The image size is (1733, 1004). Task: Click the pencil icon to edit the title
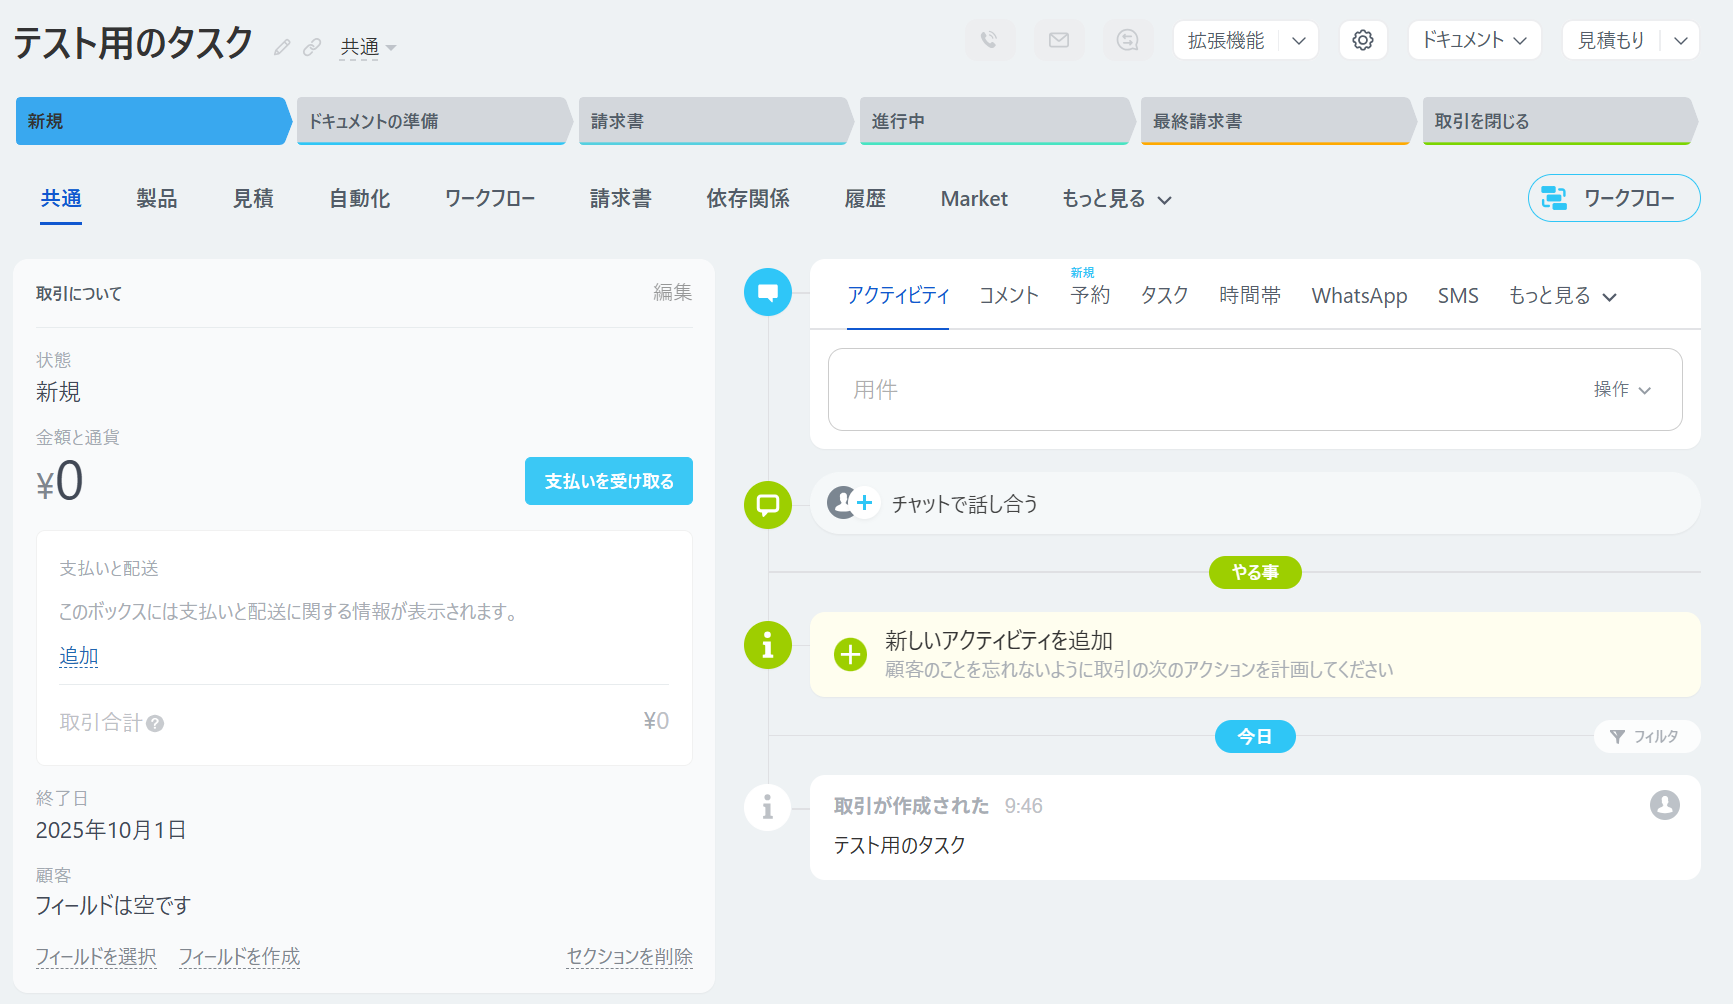pos(282,47)
